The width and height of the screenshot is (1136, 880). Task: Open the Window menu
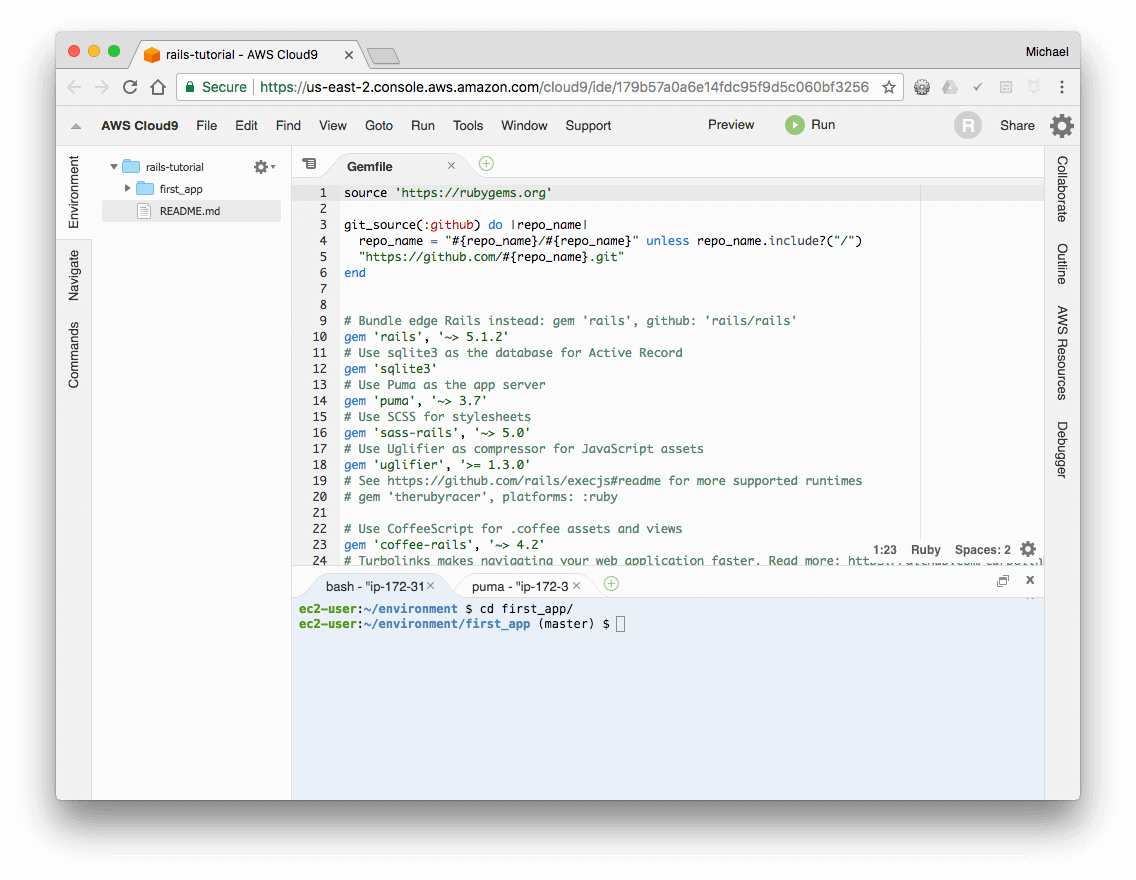coord(524,125)
